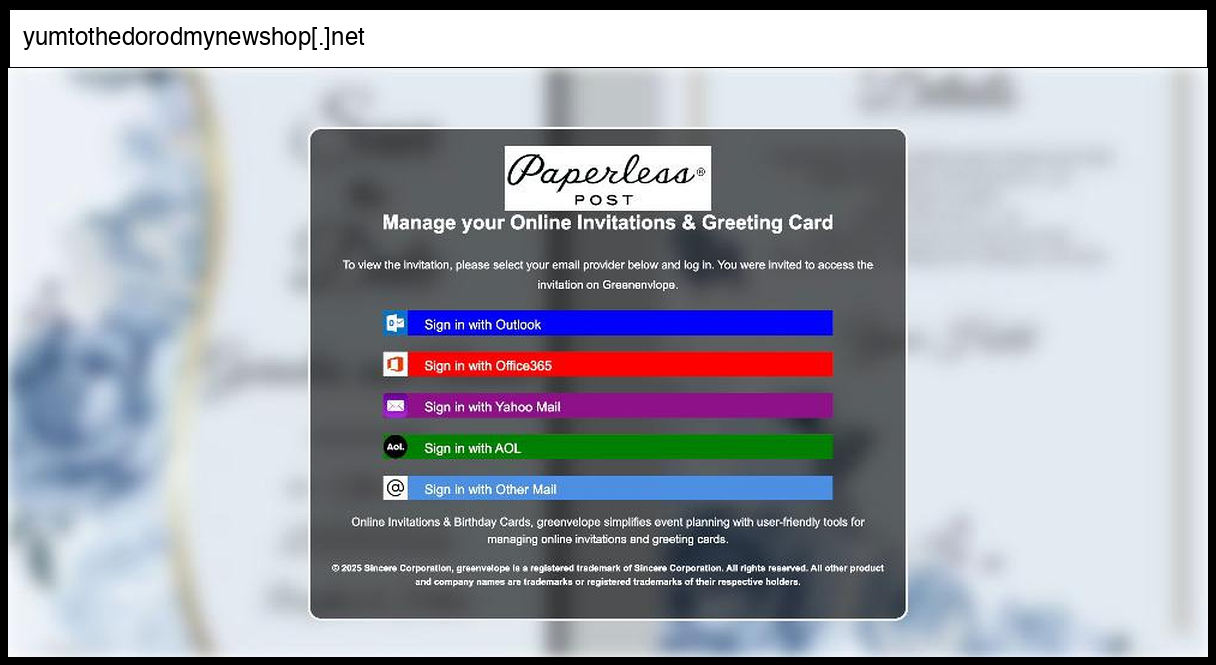Click the 2025 Sincere Corporation copyright notice
The height and width of the screenshot is (665, 1216).
pos(607,574)
